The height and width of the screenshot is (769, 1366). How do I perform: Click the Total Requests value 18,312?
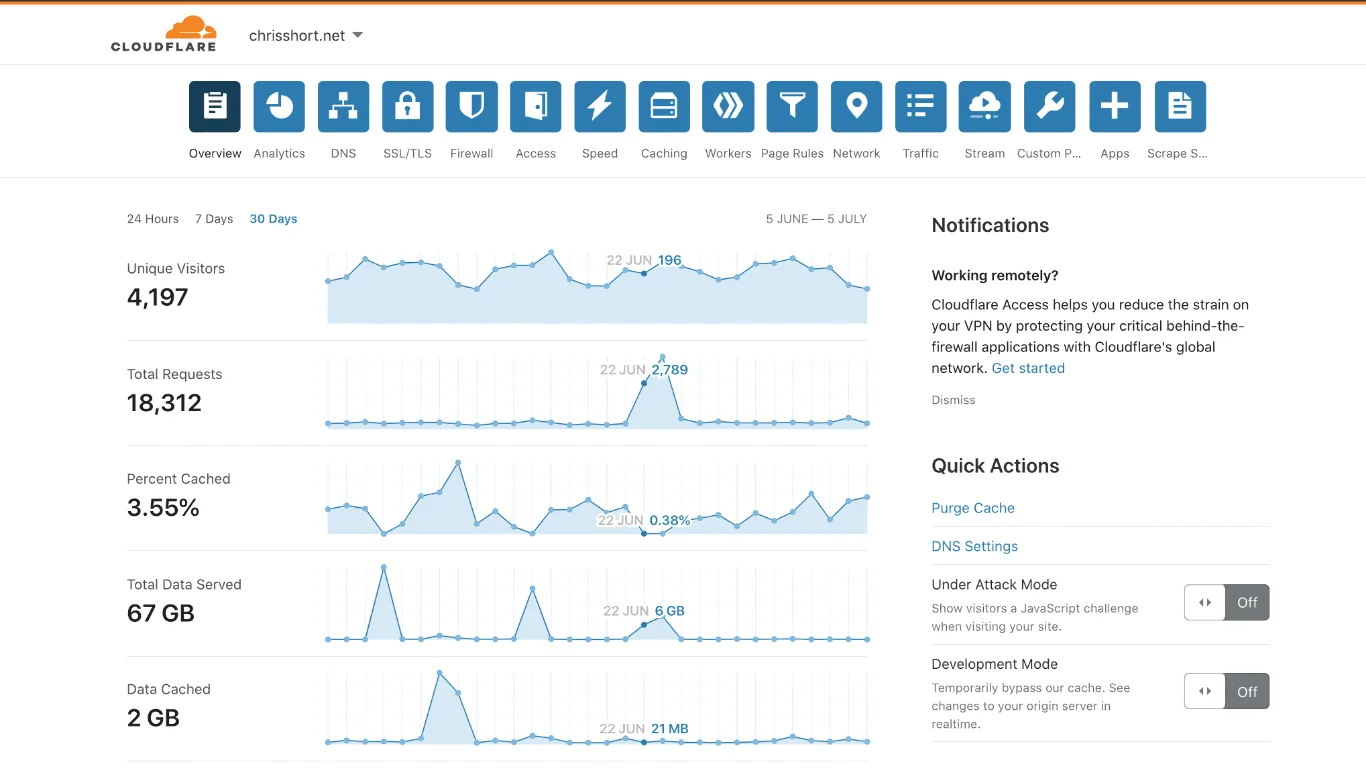(164, 403)
